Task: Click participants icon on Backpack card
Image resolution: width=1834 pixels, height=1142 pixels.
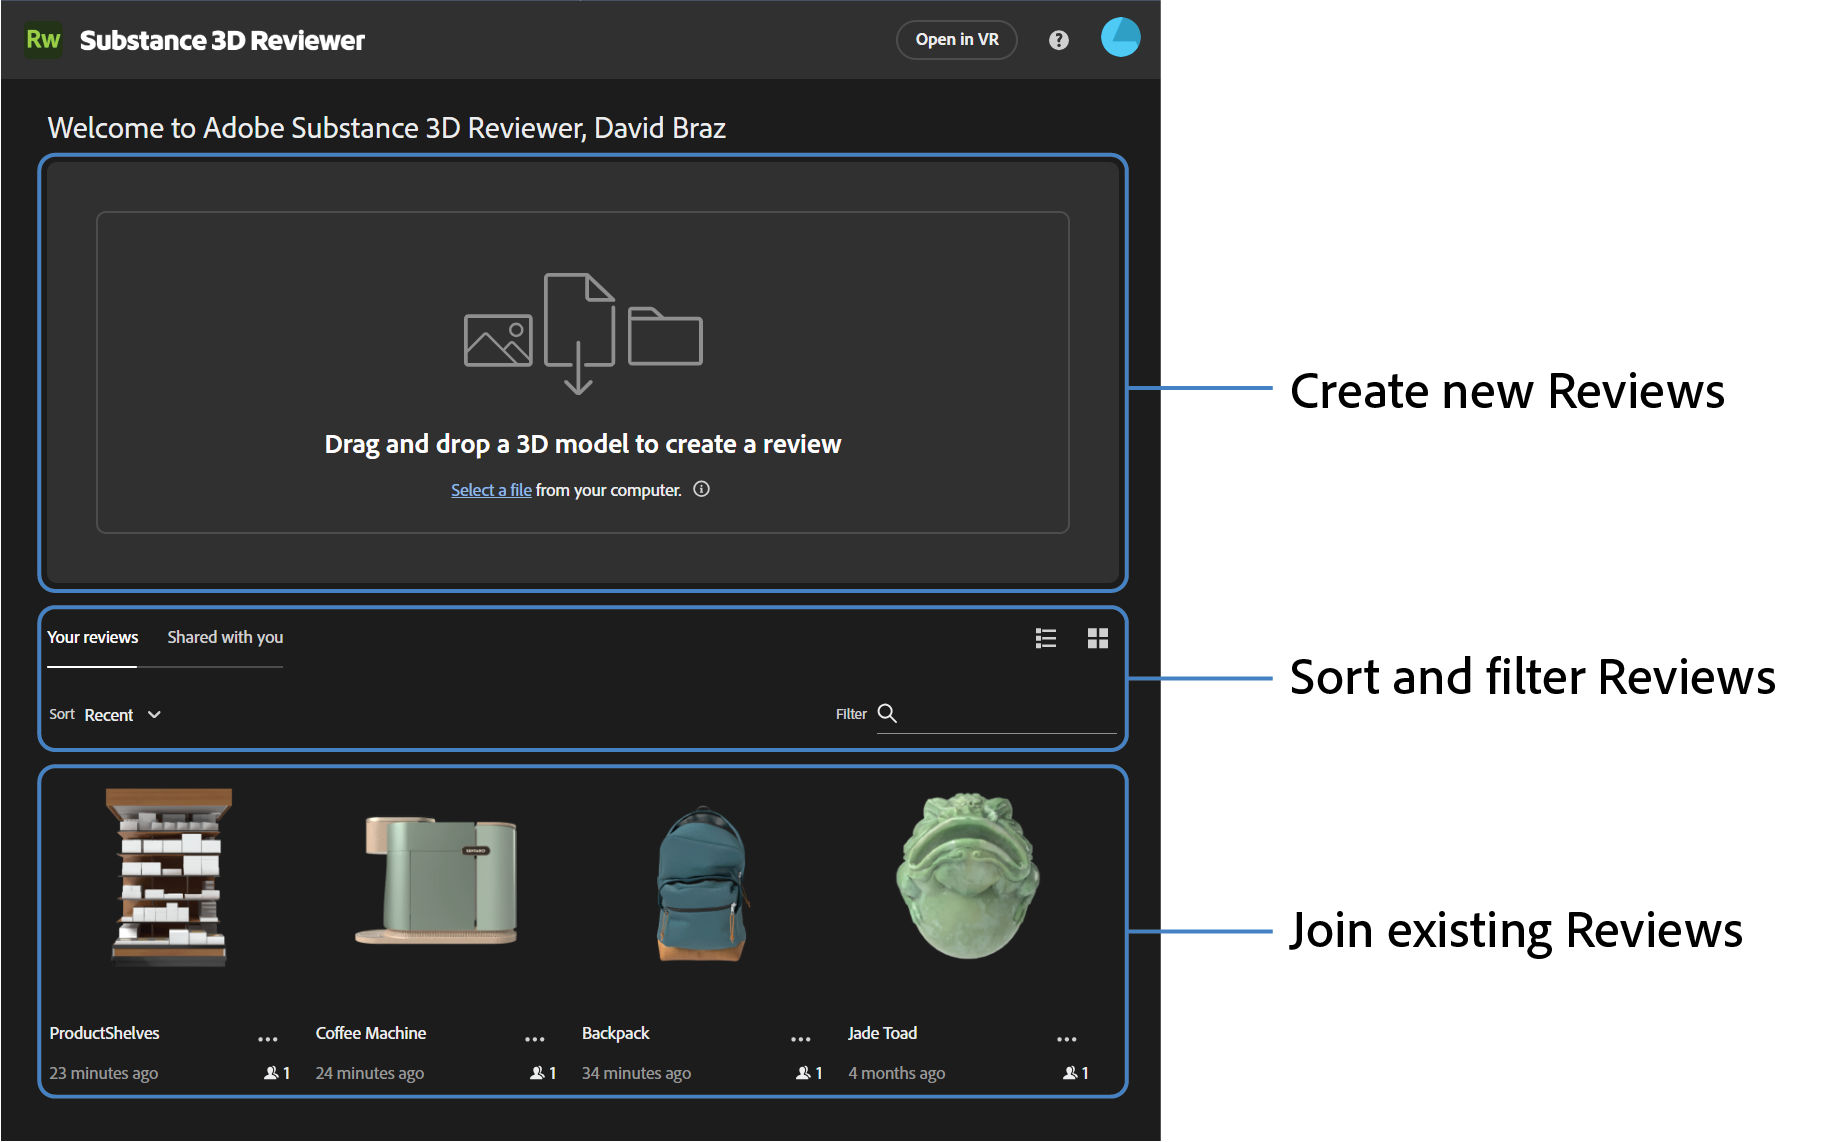Action: pyautogui.click(x=803, y=1073)
